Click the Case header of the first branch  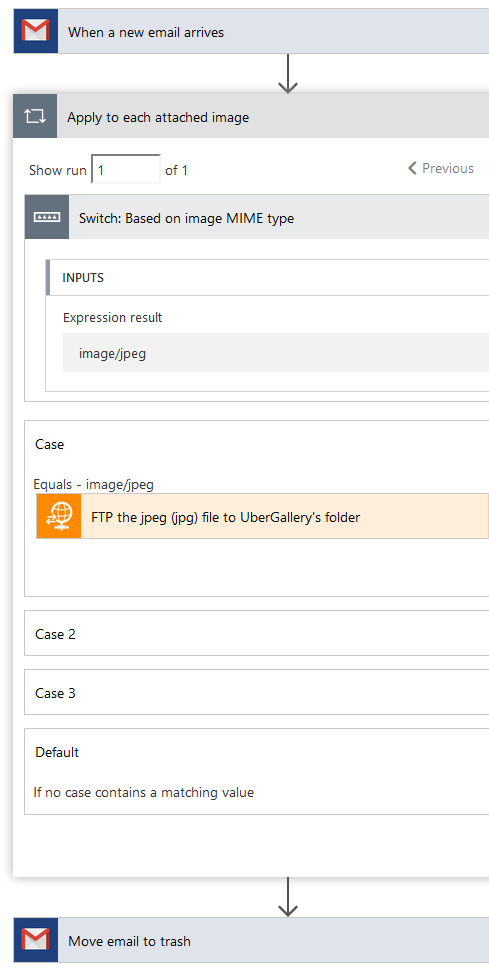(x=50, y=444)
